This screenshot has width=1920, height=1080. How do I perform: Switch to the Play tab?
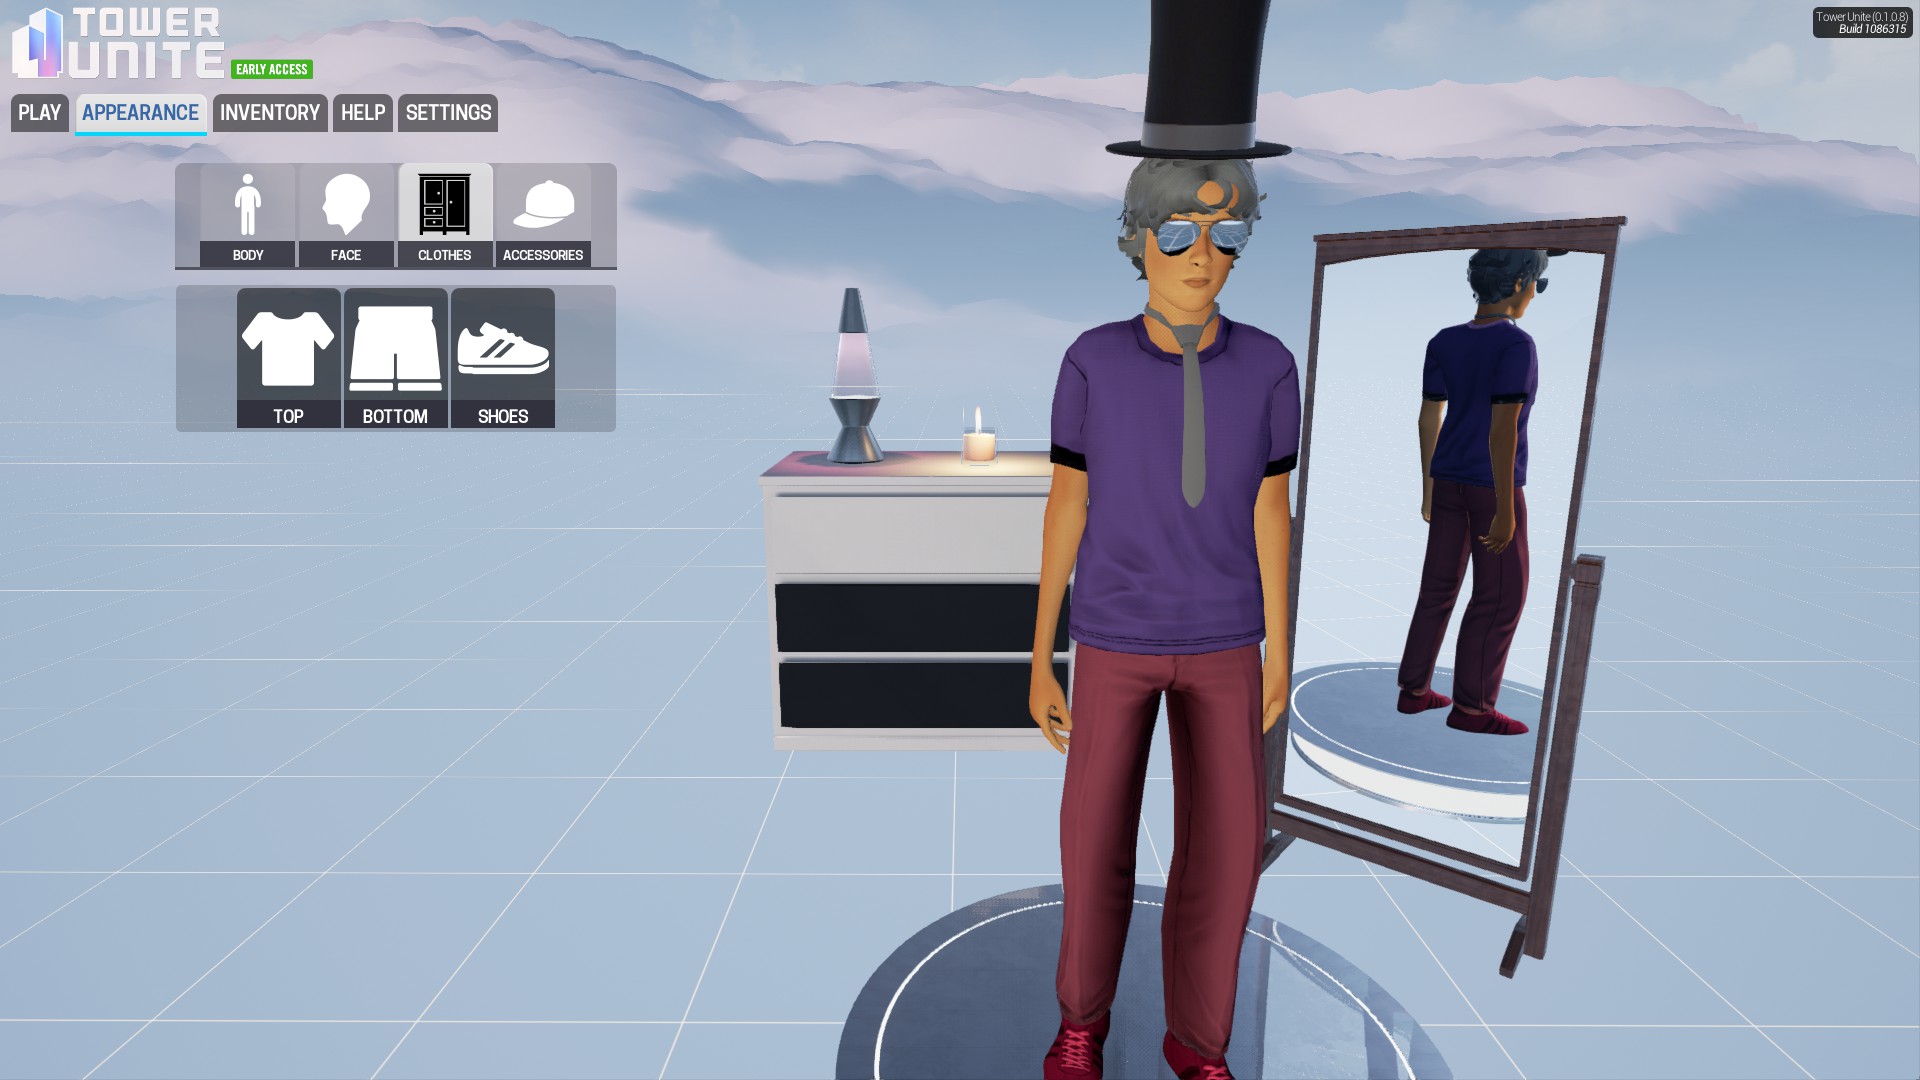tap(40, 113)
